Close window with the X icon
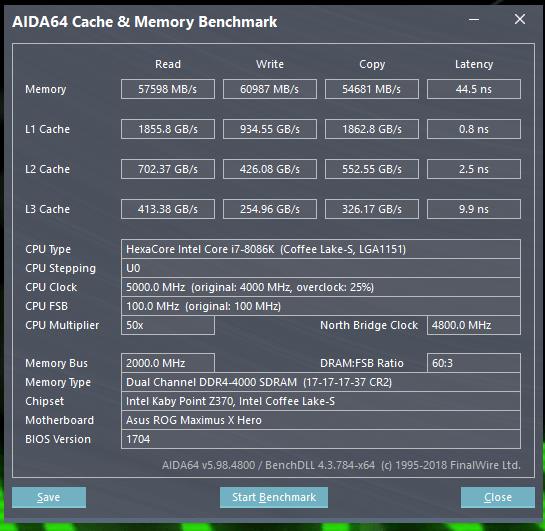Screen dimensions: 545x531 point(520,19)
